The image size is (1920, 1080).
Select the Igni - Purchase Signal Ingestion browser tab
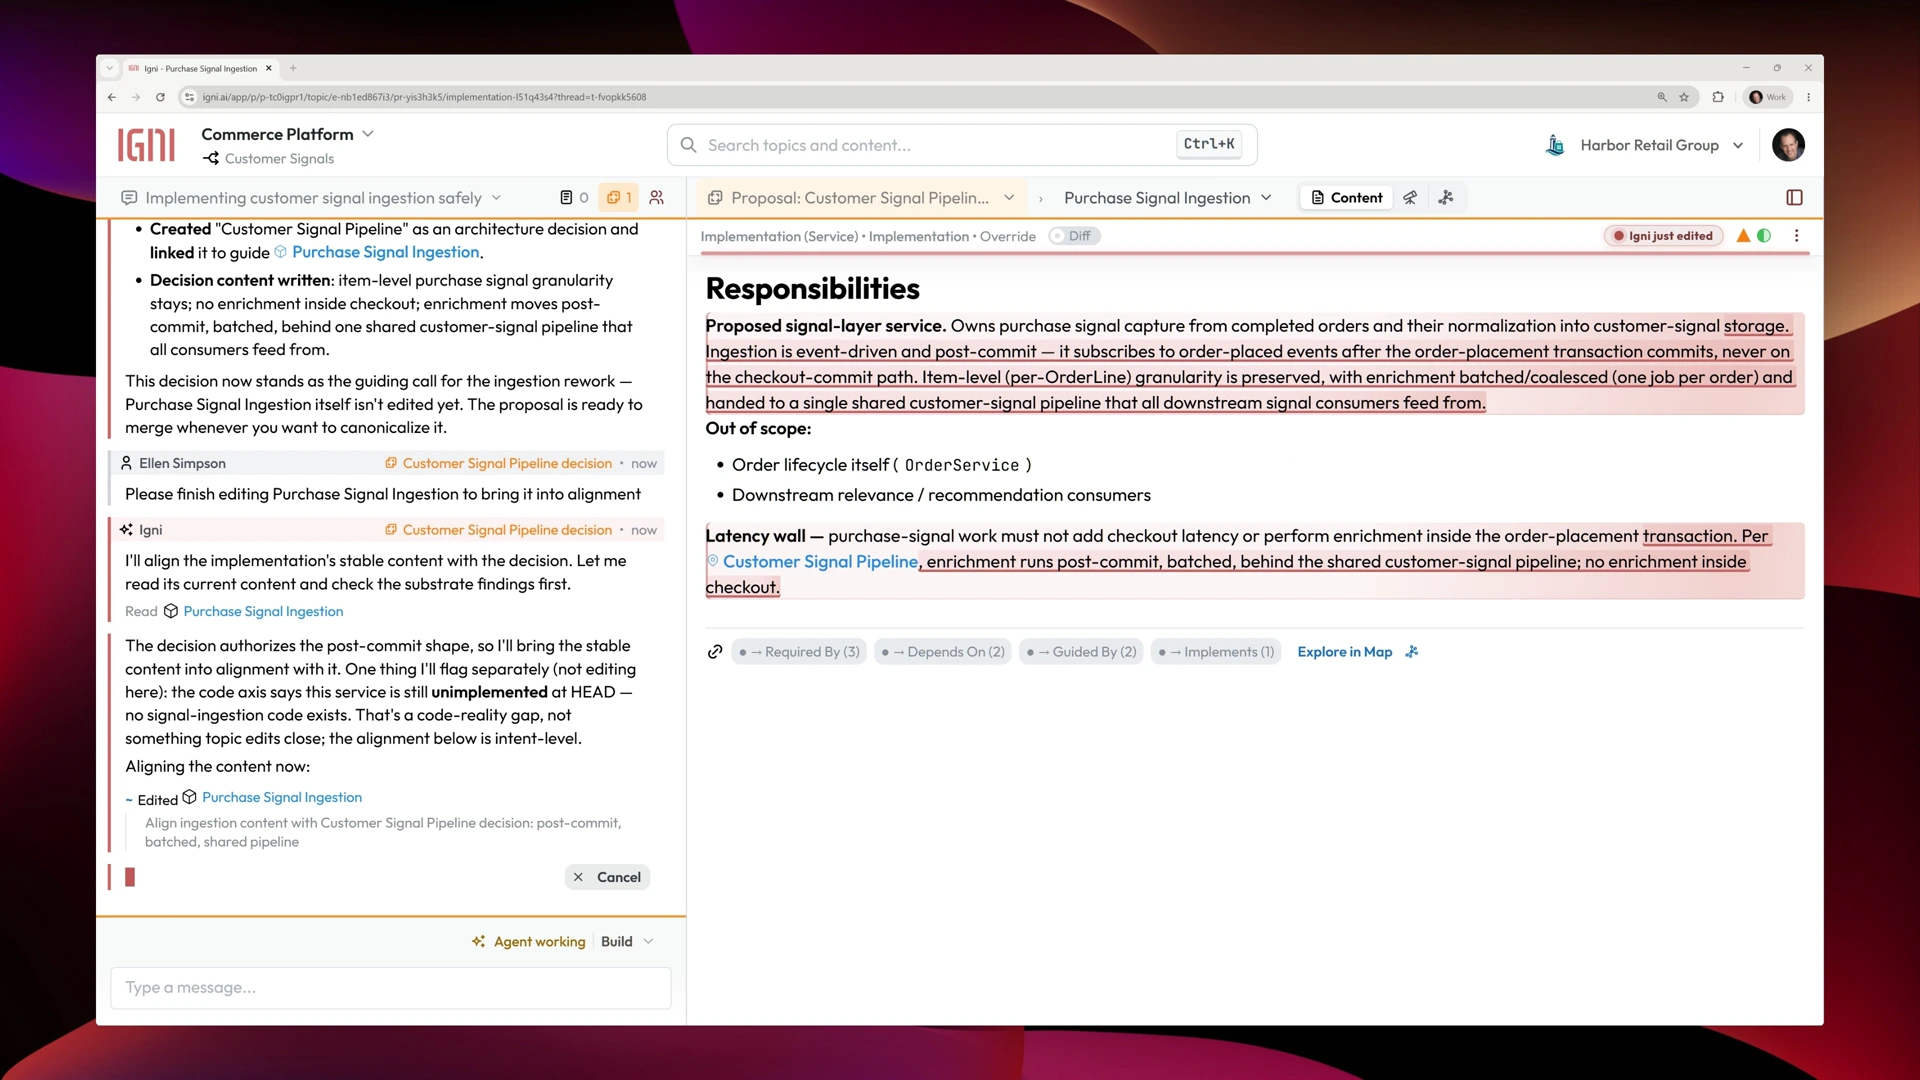pyautogui.click(x=200, y=69)
